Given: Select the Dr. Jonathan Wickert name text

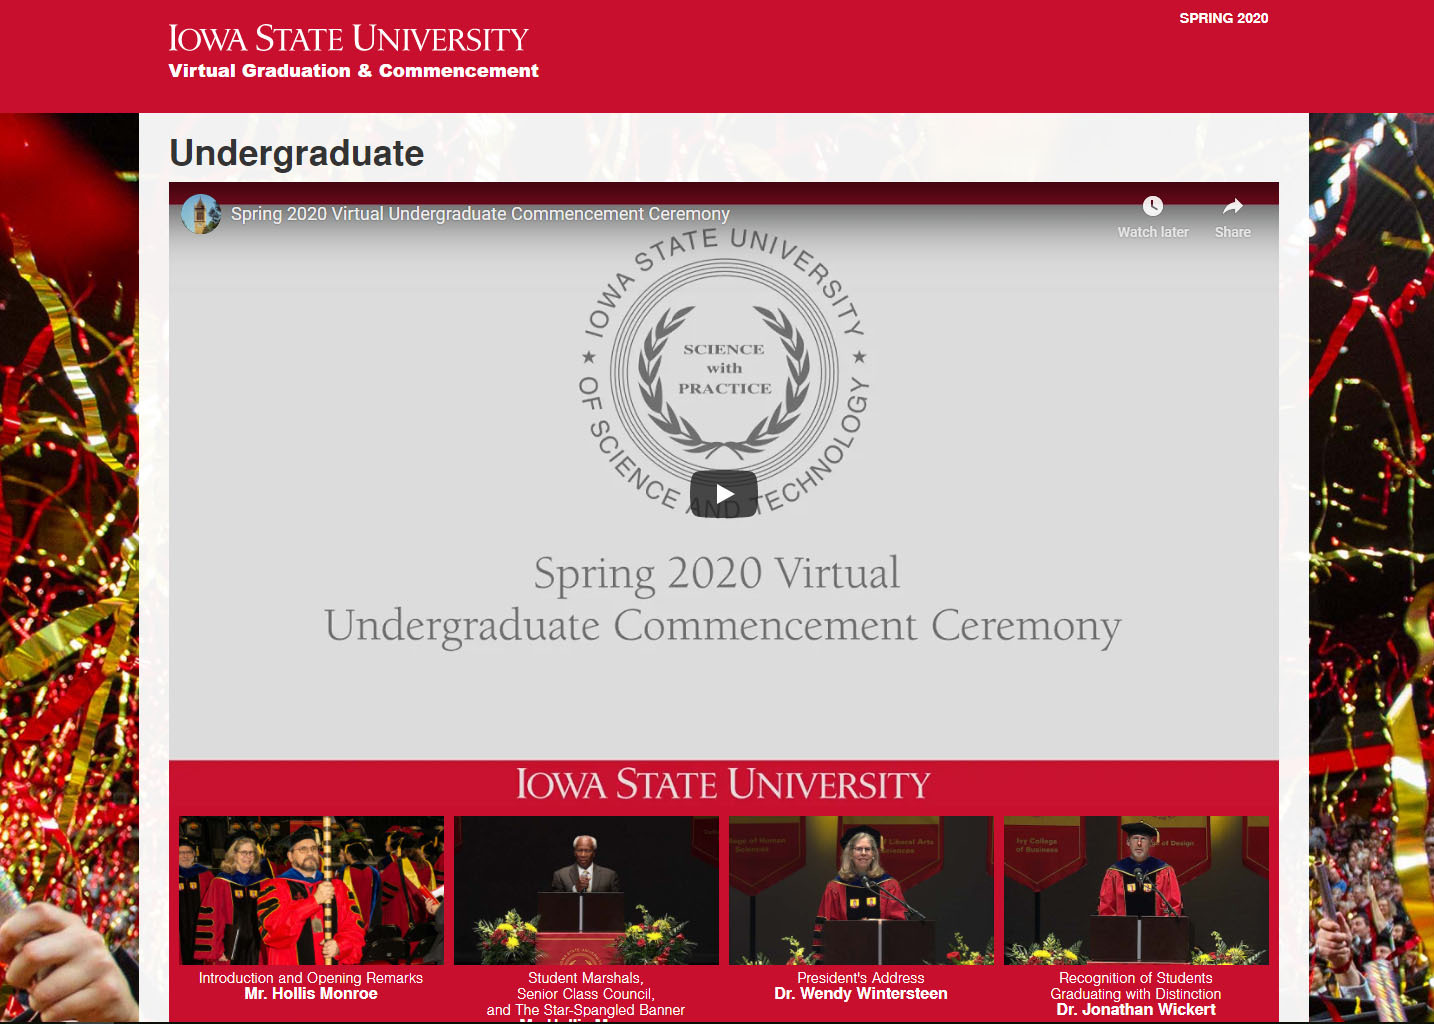Looking at the screenshot, I should click(1136, 1010).
